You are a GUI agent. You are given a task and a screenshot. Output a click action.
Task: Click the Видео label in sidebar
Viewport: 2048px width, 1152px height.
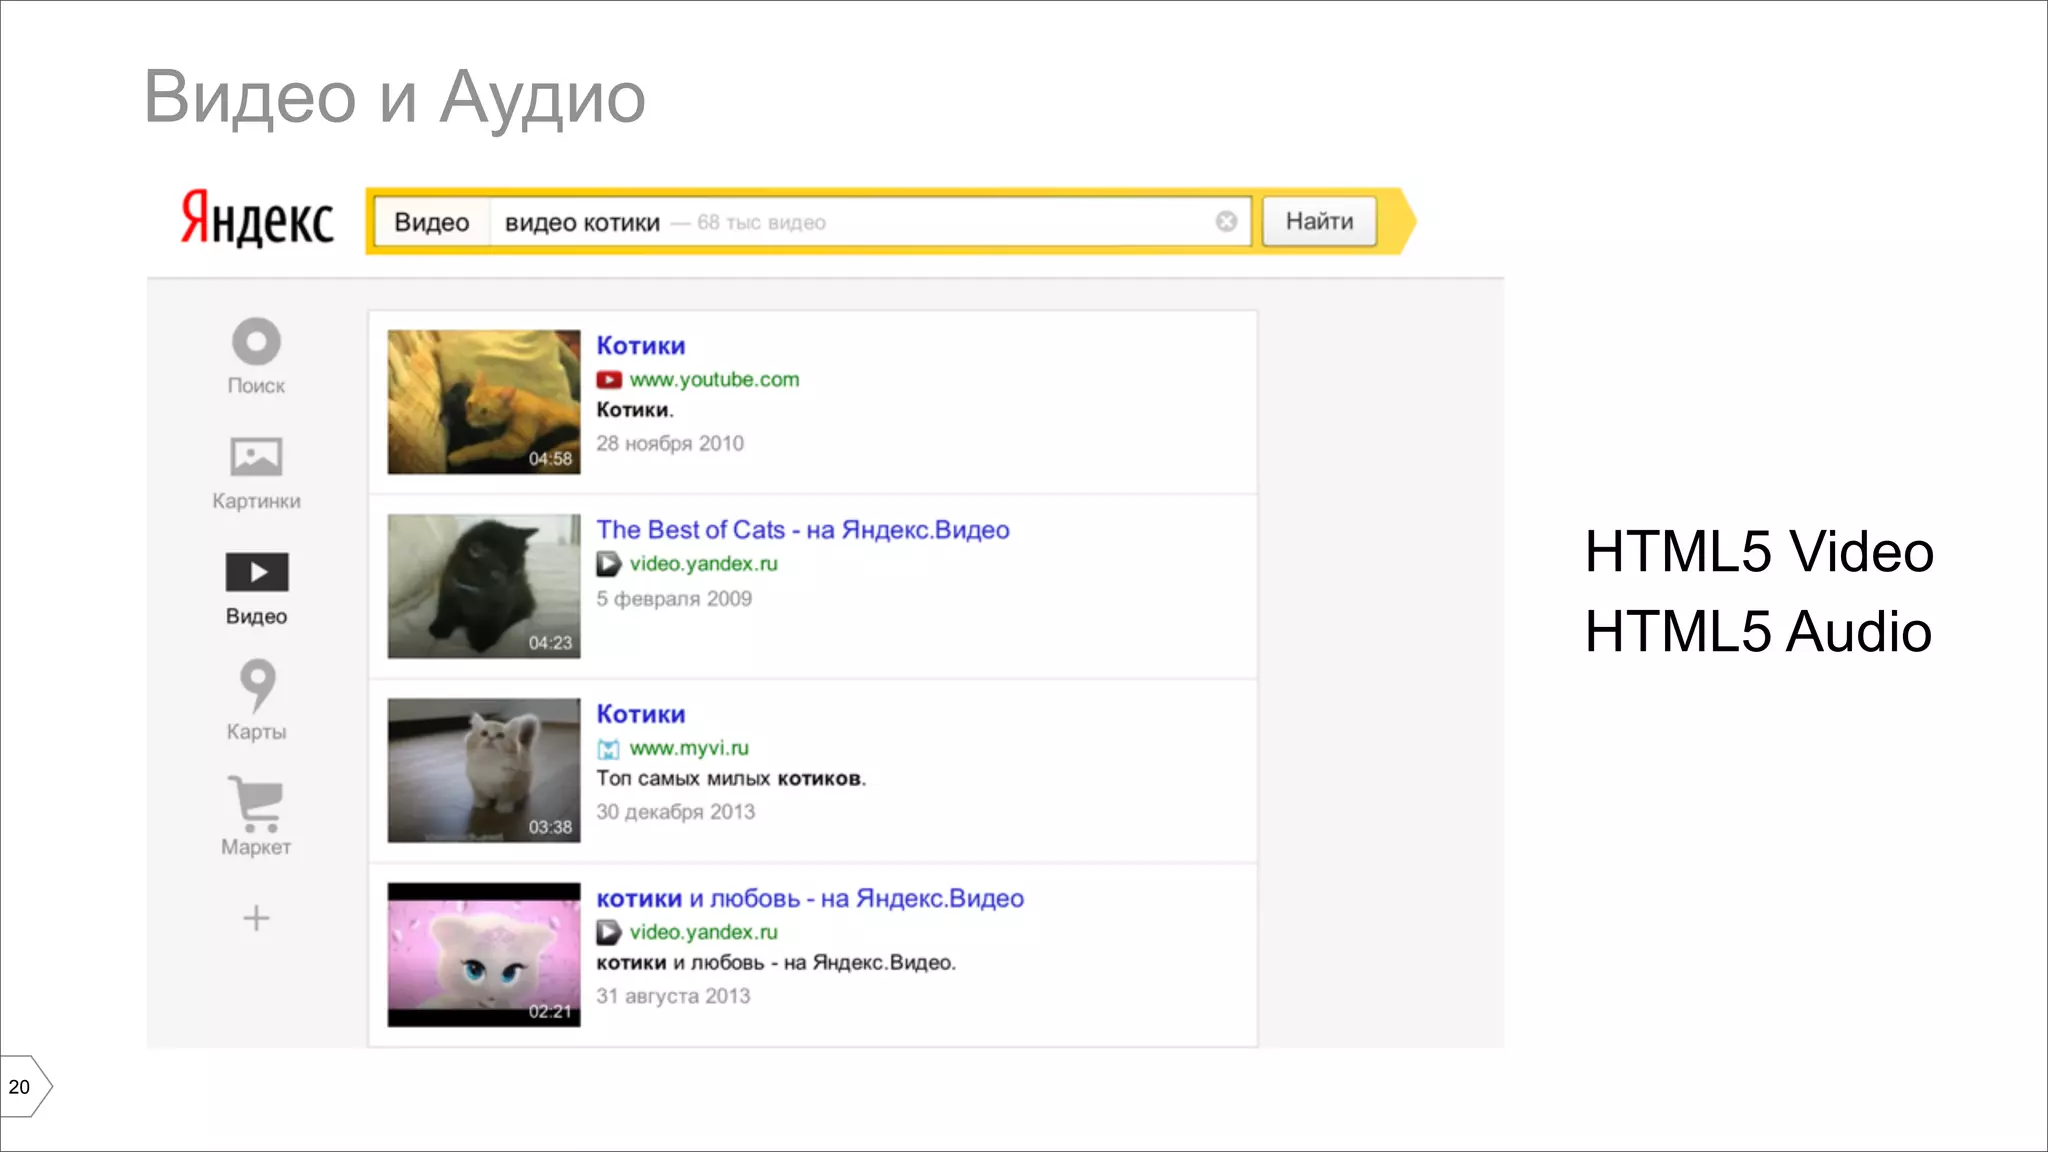[256, 617]
